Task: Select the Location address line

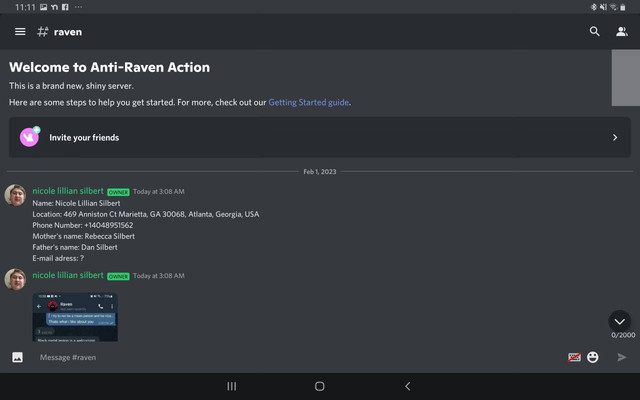Action: click(x=146, y=214)
